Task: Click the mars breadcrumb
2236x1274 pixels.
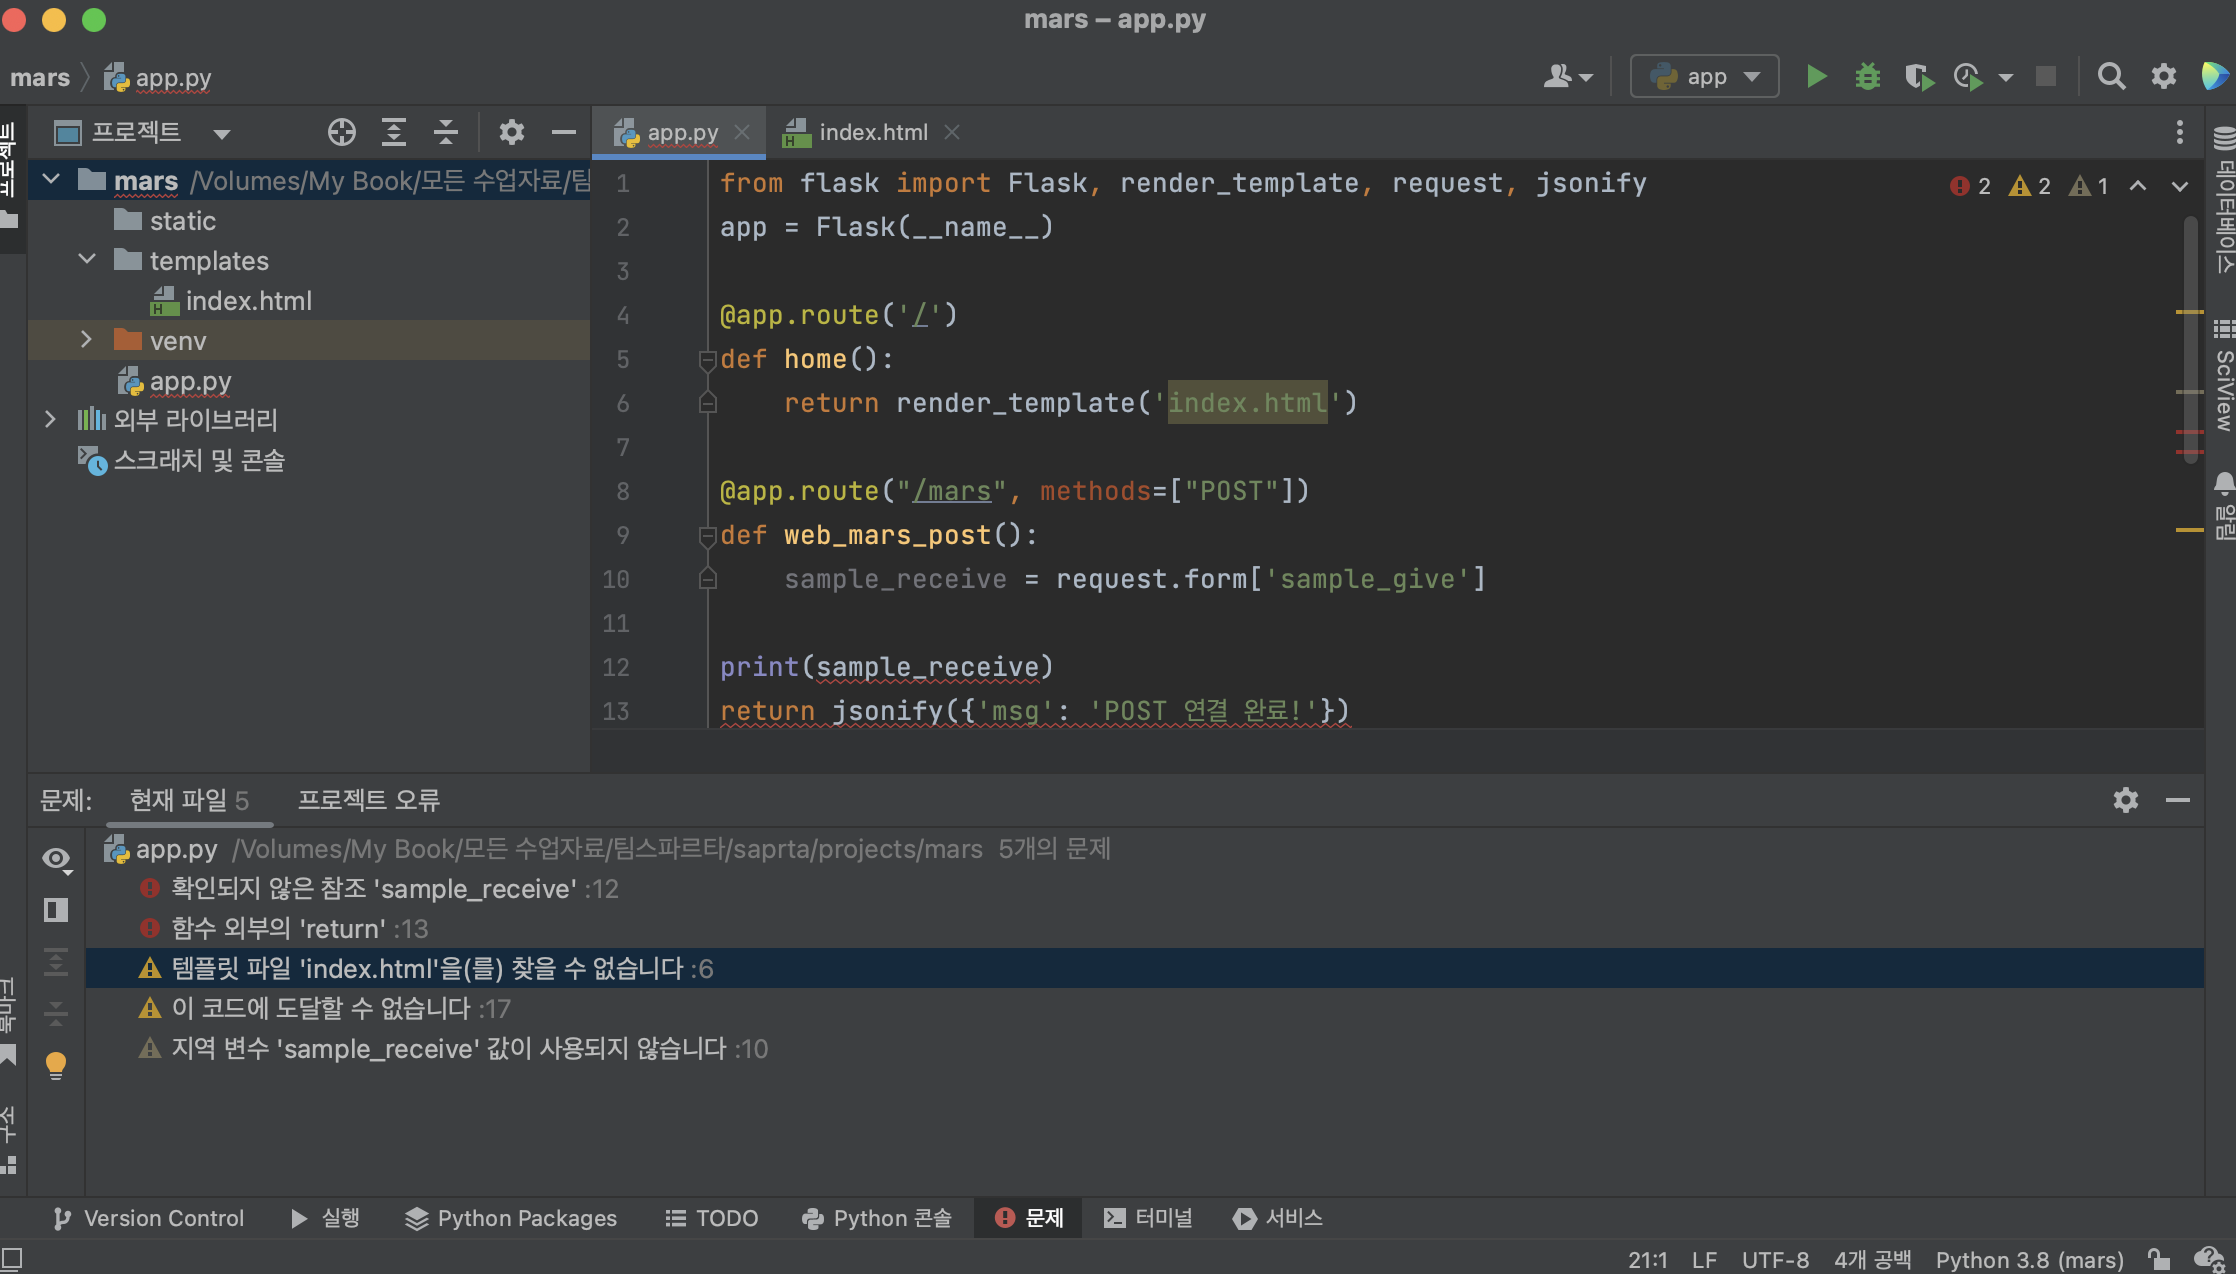Action: (40, 77)
